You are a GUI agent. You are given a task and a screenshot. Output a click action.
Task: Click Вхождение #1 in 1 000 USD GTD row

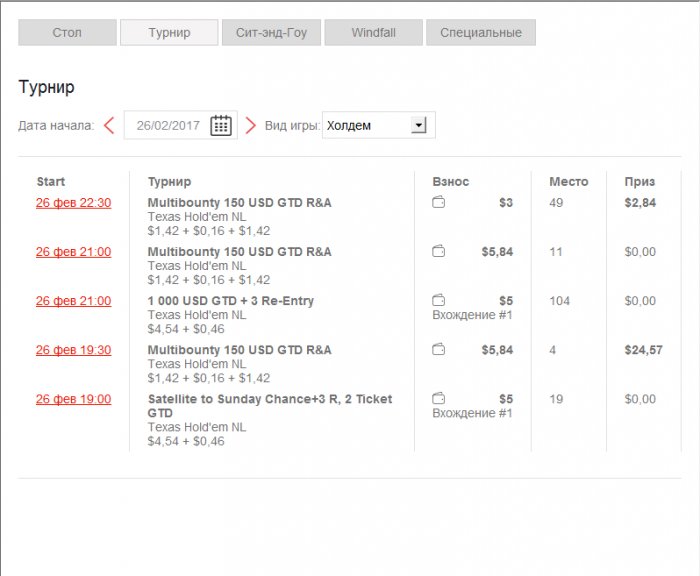(x=472, y=315)
